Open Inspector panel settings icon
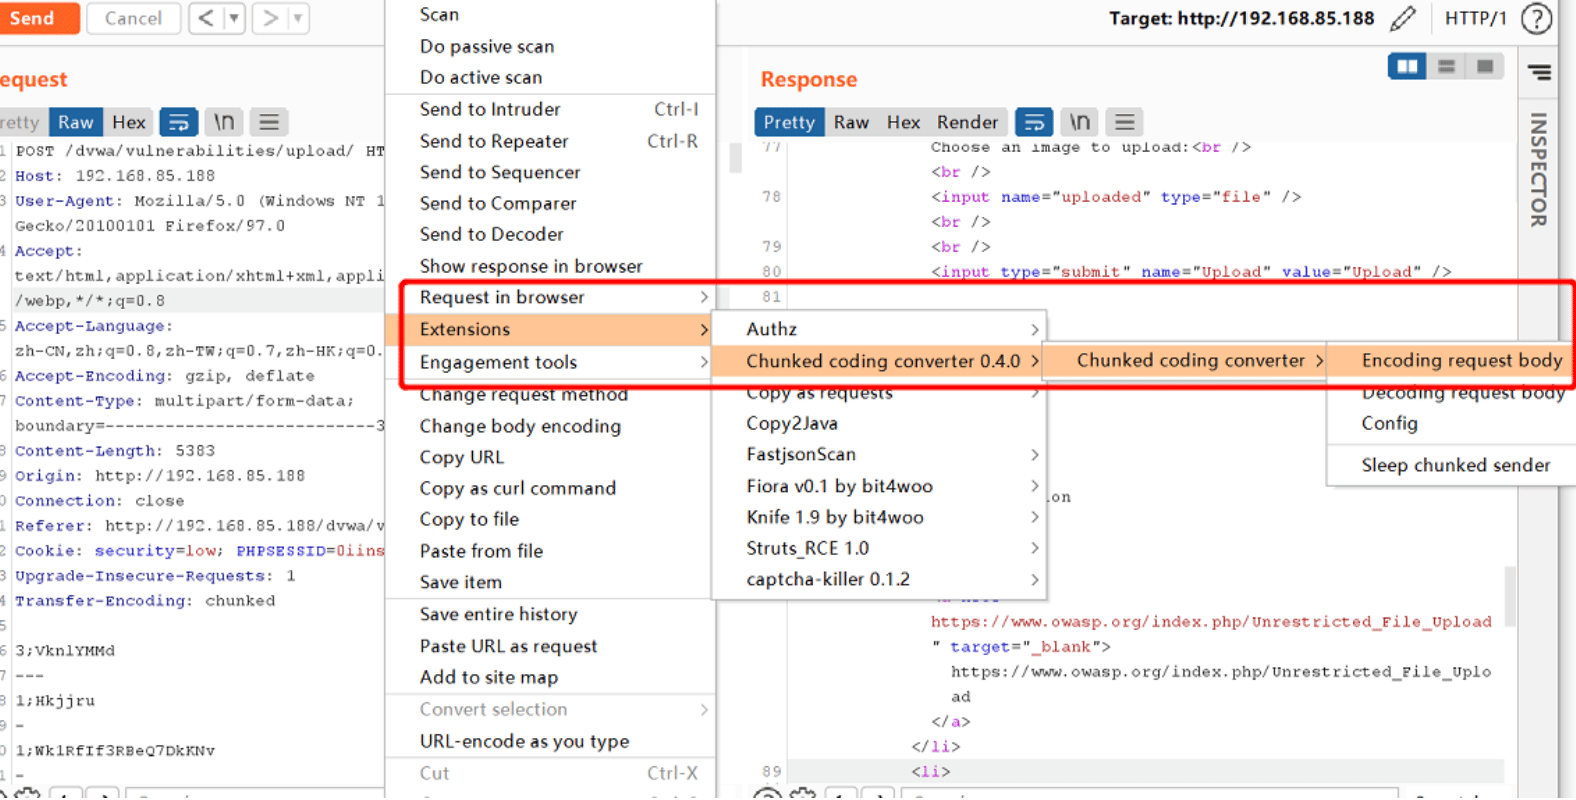Image resolution: width=1576 pixels, height=800 pixels. pyautogui.click(x=1539, y=72)
